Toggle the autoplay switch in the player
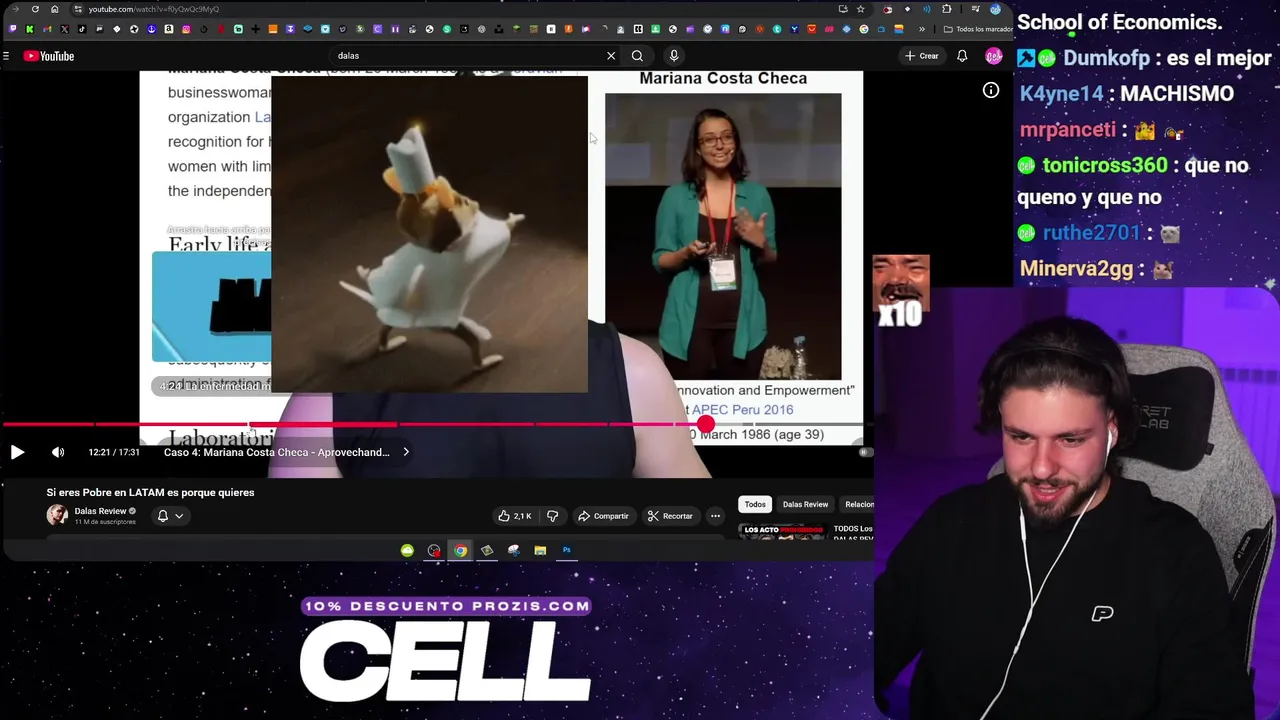1280x720 pixels. [x=866, y=452]
